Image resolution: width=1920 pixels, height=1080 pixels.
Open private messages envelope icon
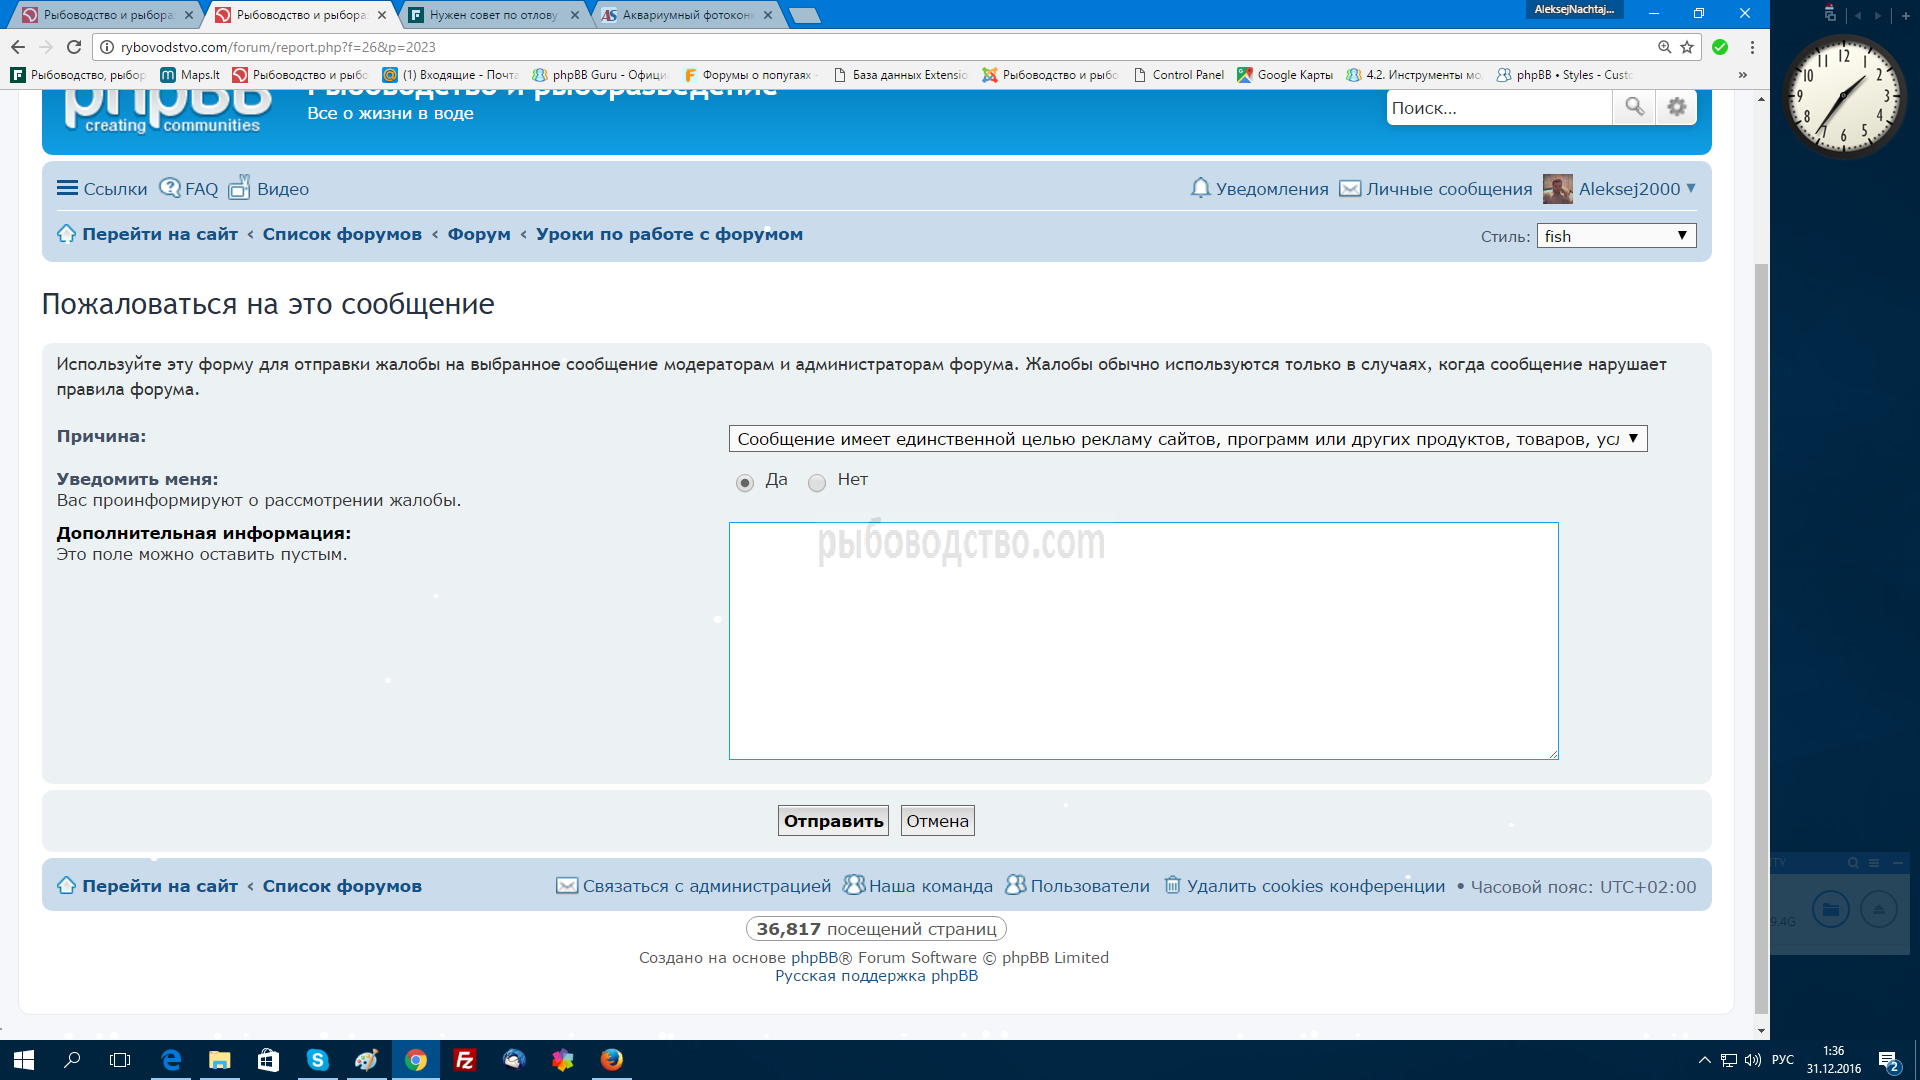(x=1350, y=188)
